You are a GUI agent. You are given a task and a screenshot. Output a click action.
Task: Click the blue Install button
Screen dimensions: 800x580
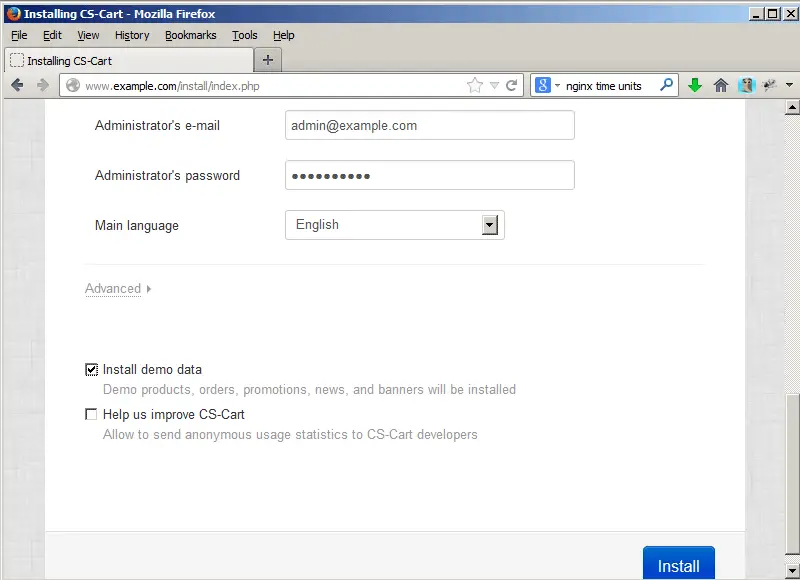(679, 563)
